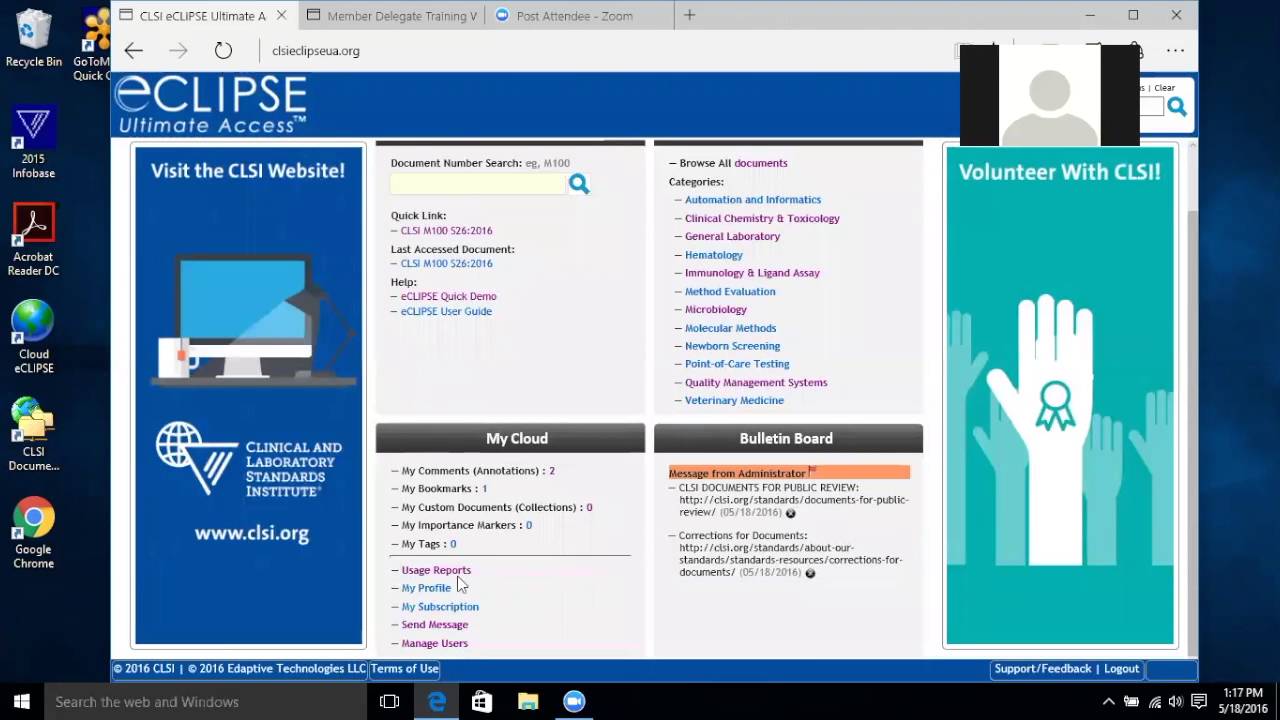
Task: Click the Zoom icon on the taskbar
Action: point(574,701)
